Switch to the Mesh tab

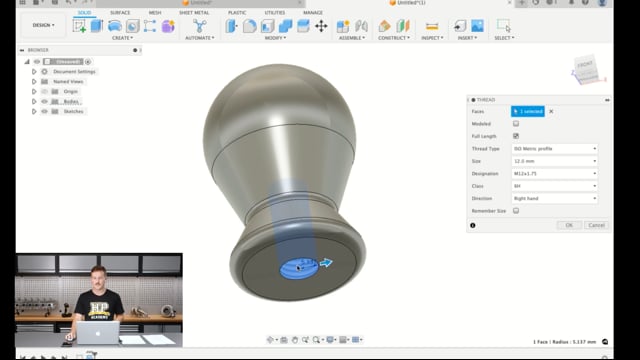tap(155, 13)
